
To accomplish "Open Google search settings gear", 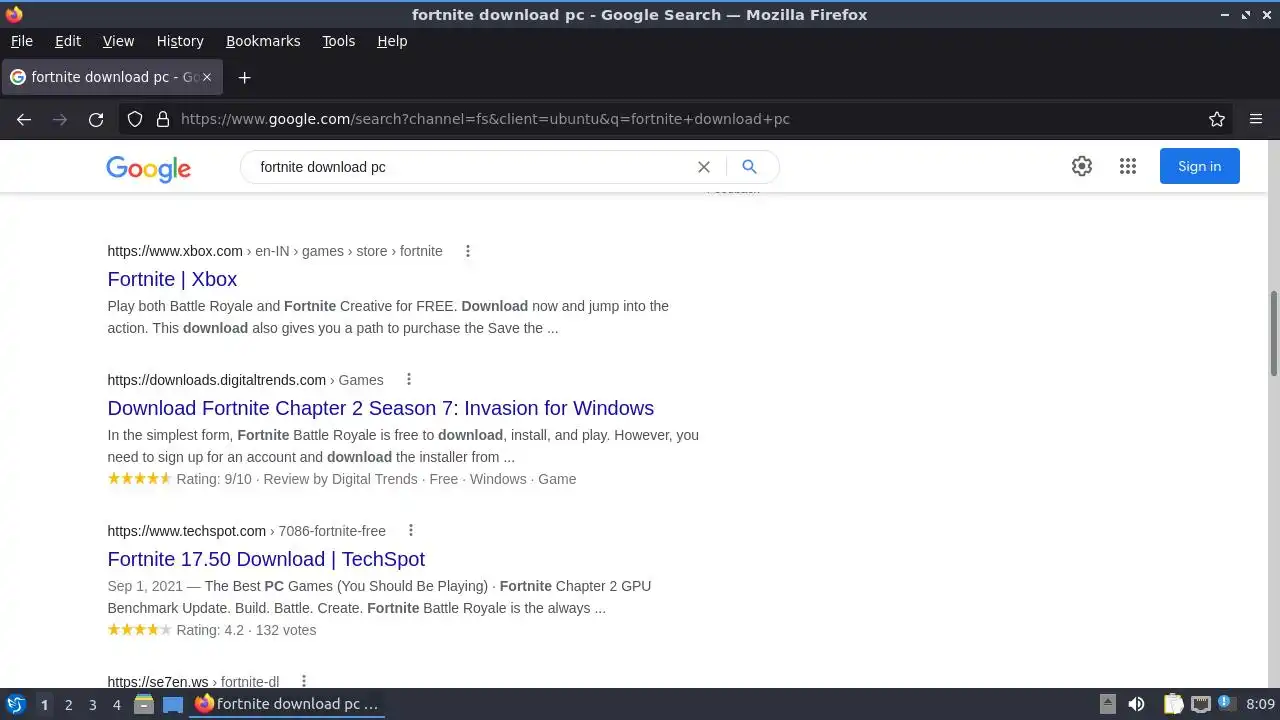I will [1082, 166].
